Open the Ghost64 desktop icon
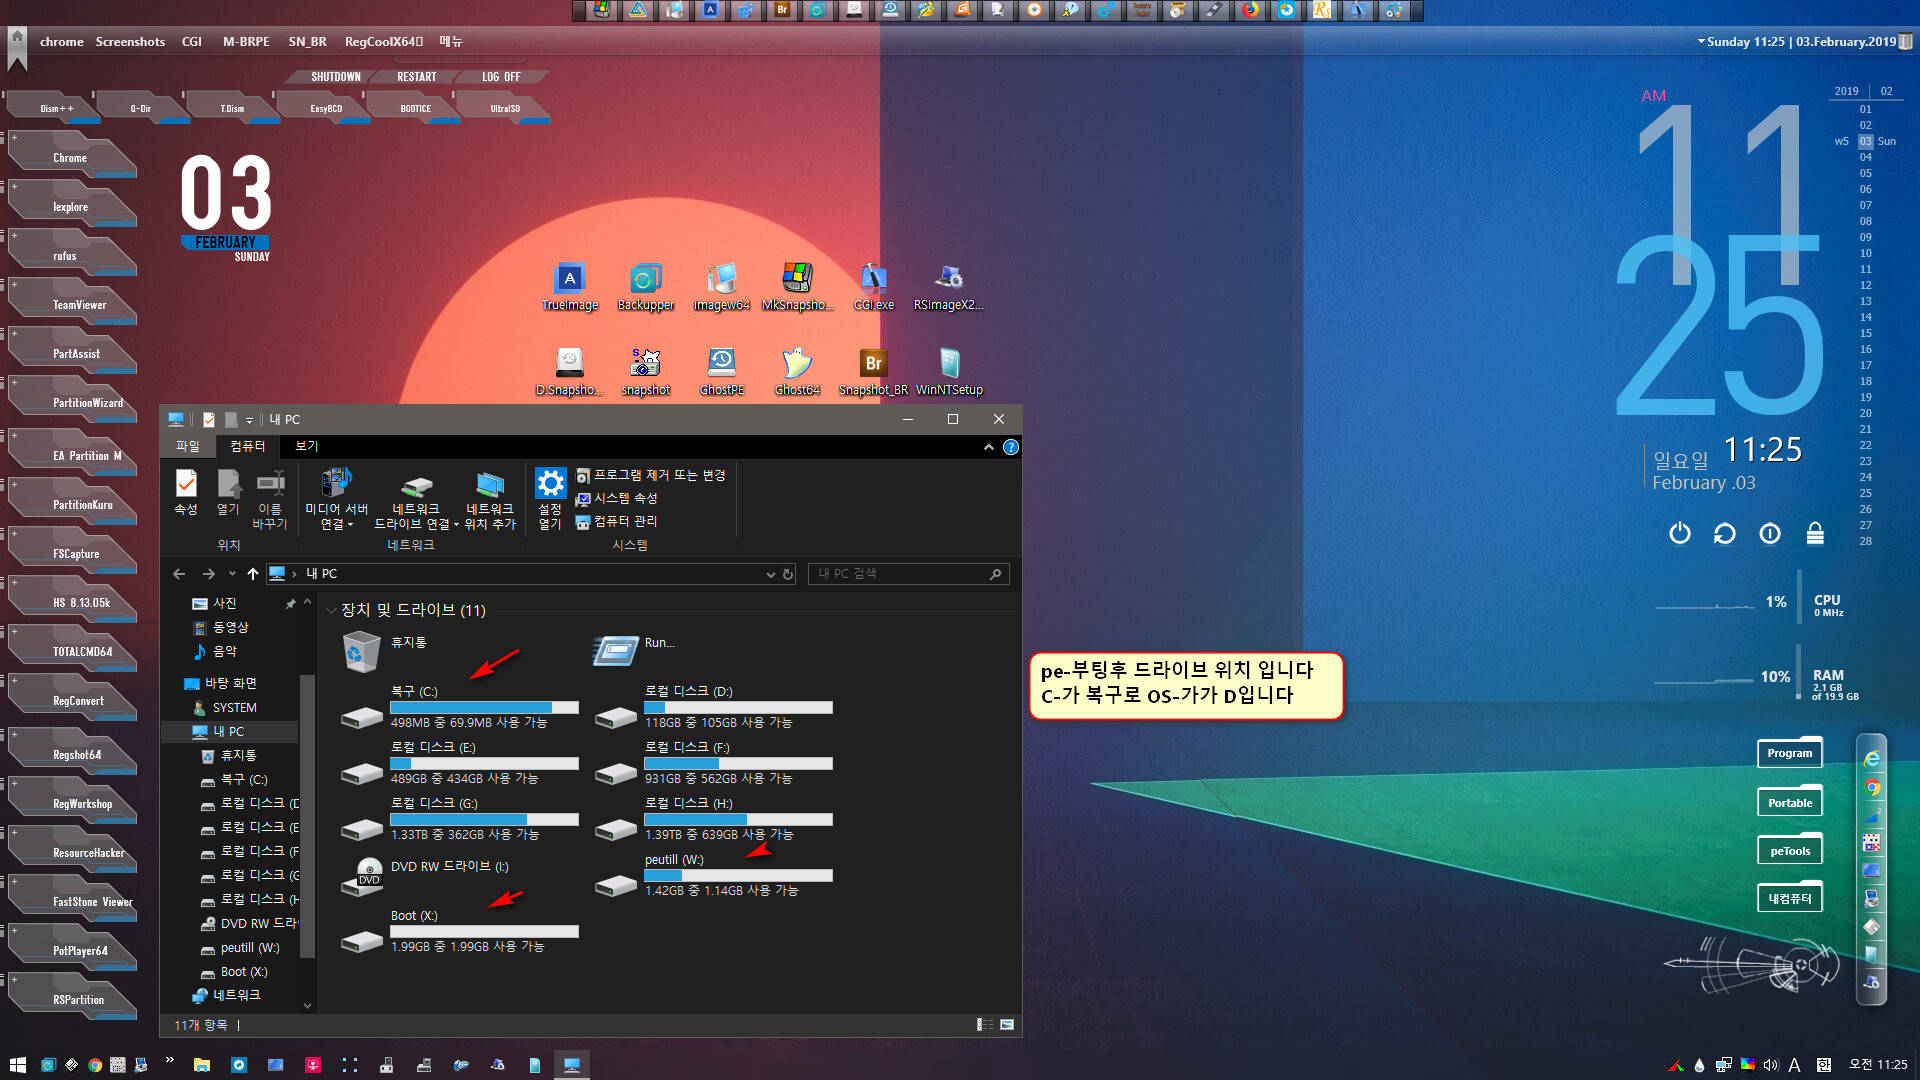Viewport: 1920px width, 1080px height. 797,372
